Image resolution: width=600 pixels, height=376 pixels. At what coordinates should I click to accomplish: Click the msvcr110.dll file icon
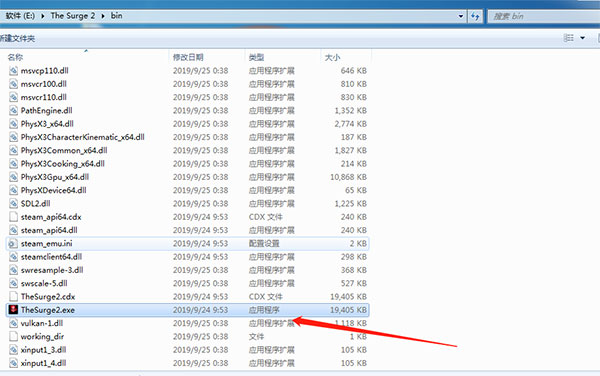[x=13, y=97]
